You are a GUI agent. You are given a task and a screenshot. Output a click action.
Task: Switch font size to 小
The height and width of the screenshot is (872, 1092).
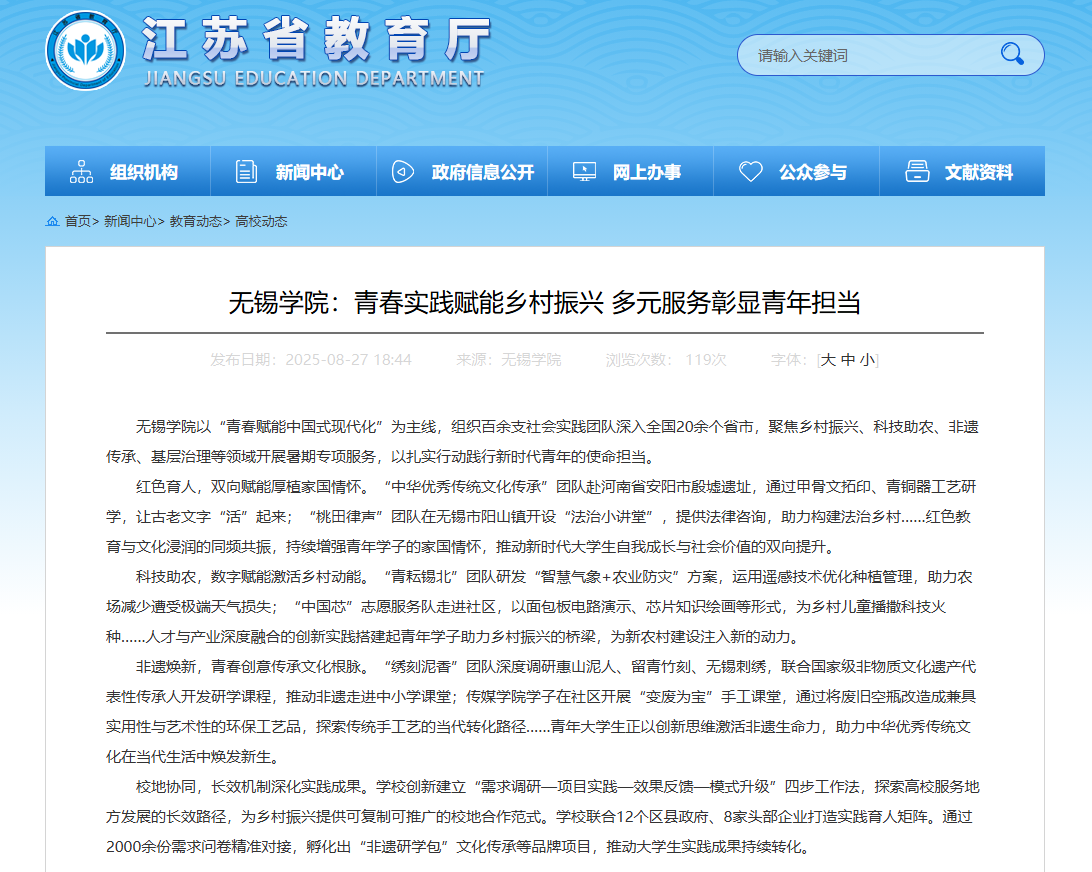click(x=866, y=360)
